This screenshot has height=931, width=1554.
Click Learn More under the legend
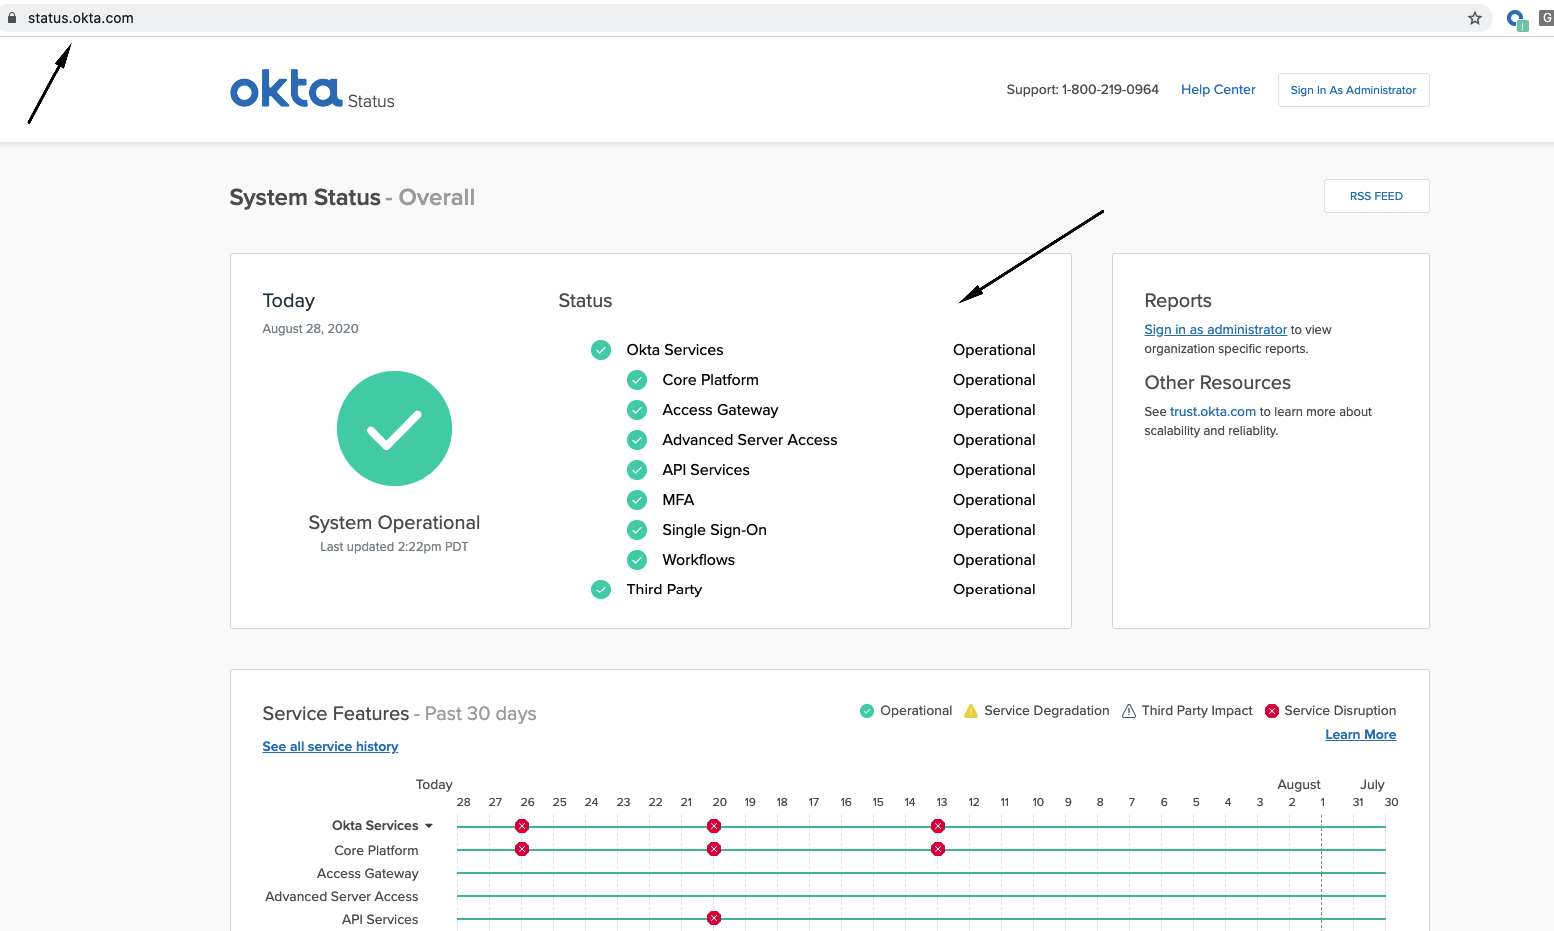point(1360,735)
